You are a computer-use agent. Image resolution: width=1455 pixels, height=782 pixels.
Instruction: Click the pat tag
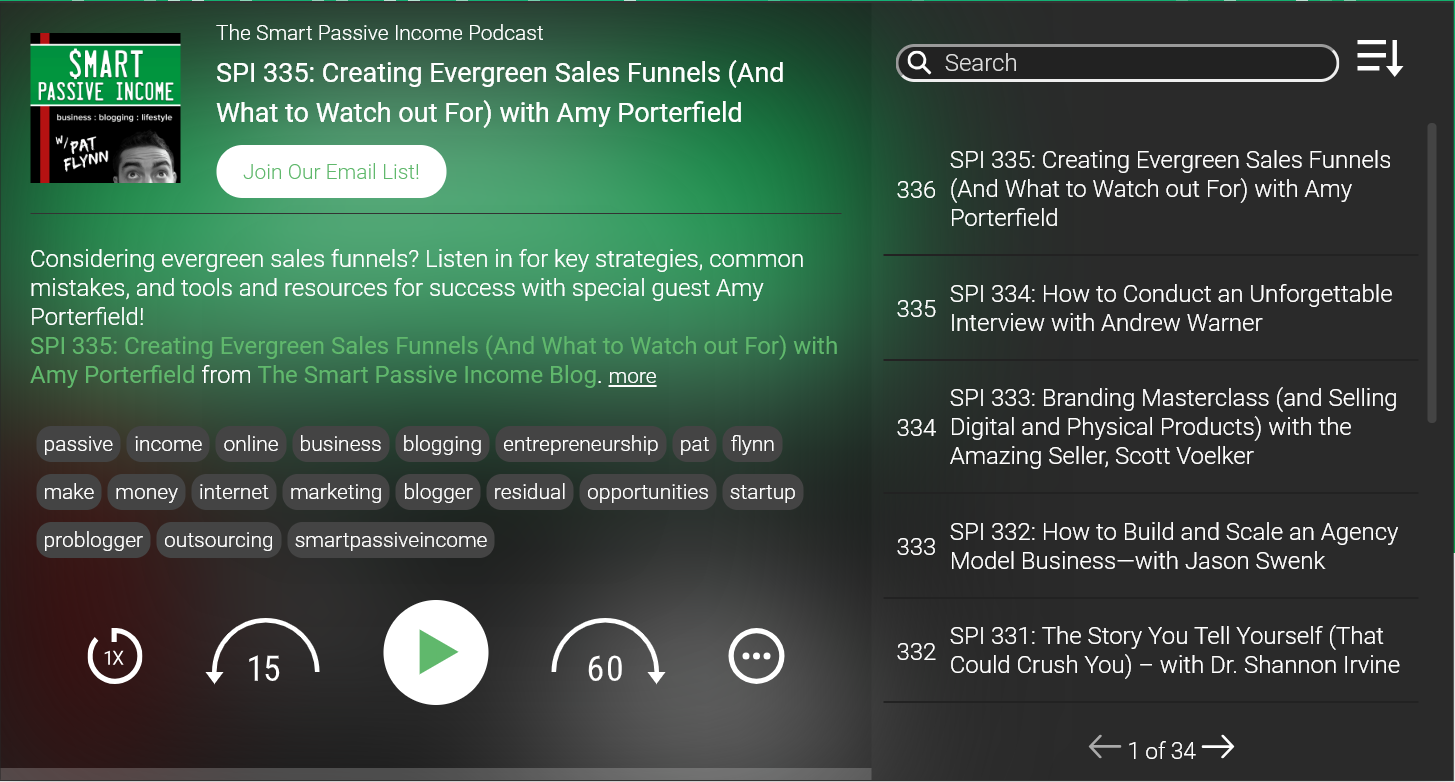click(694, 444)
